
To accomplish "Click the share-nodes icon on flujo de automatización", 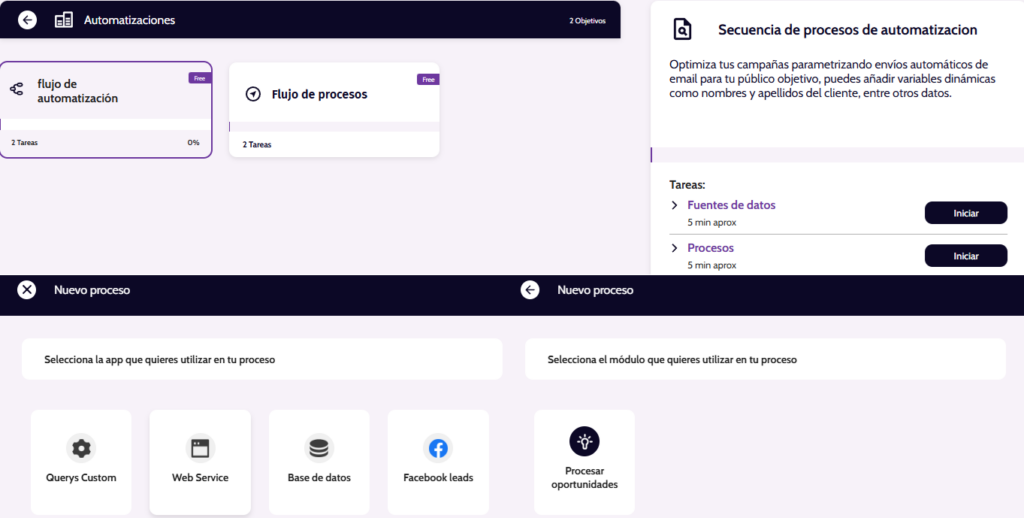I will [17, 90].
